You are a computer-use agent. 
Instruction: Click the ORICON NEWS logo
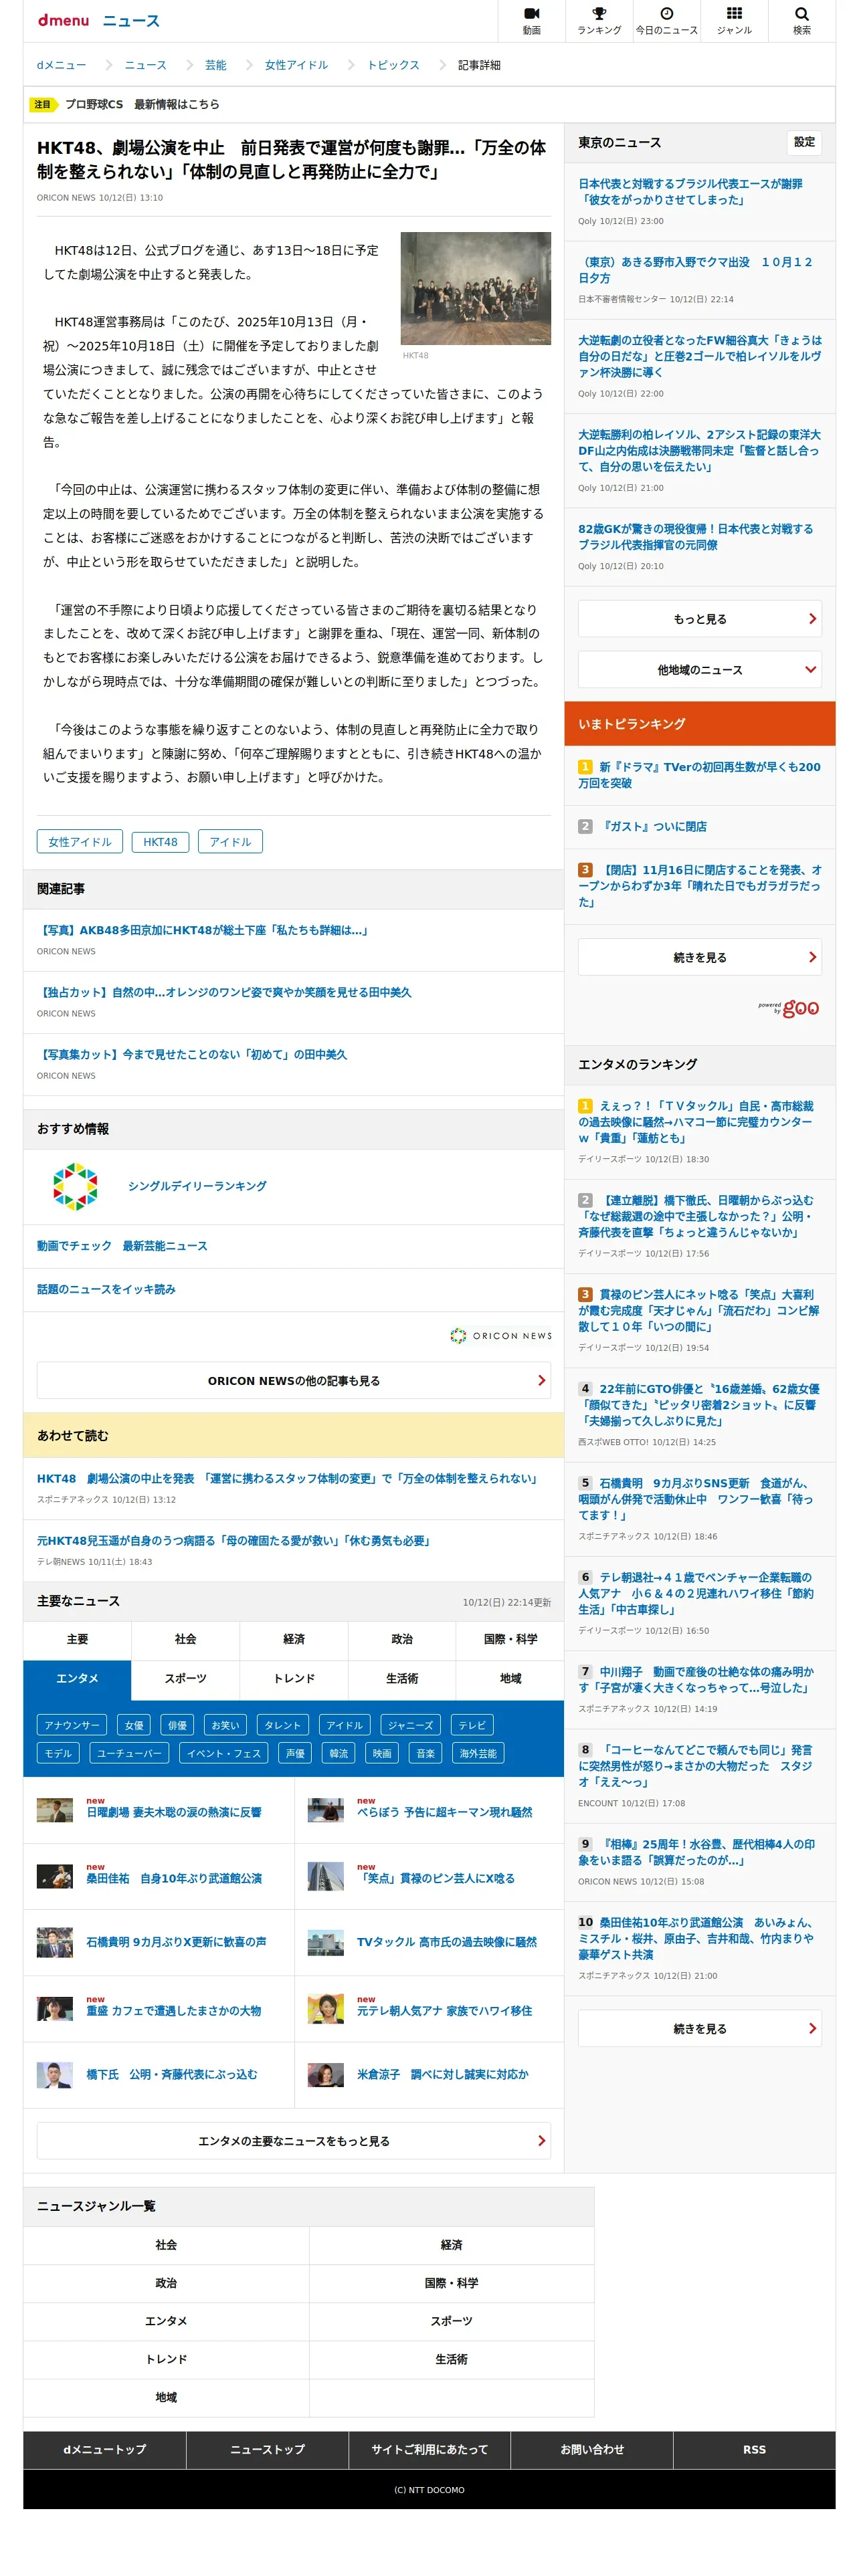500,1335
